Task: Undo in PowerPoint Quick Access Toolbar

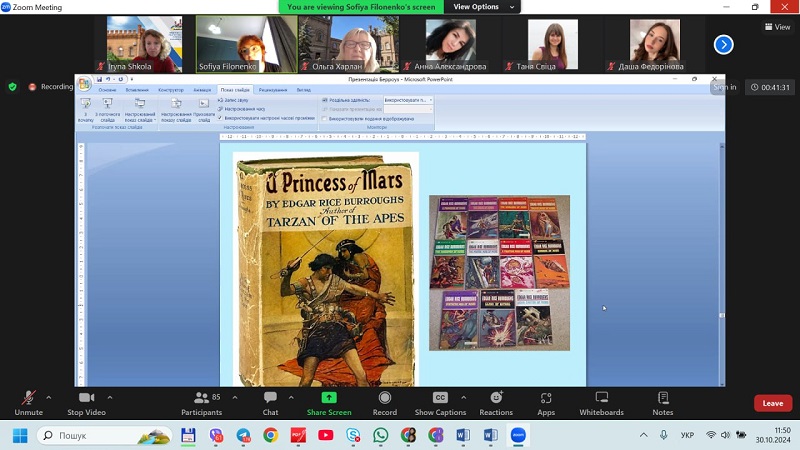Action: pos(108,79)
